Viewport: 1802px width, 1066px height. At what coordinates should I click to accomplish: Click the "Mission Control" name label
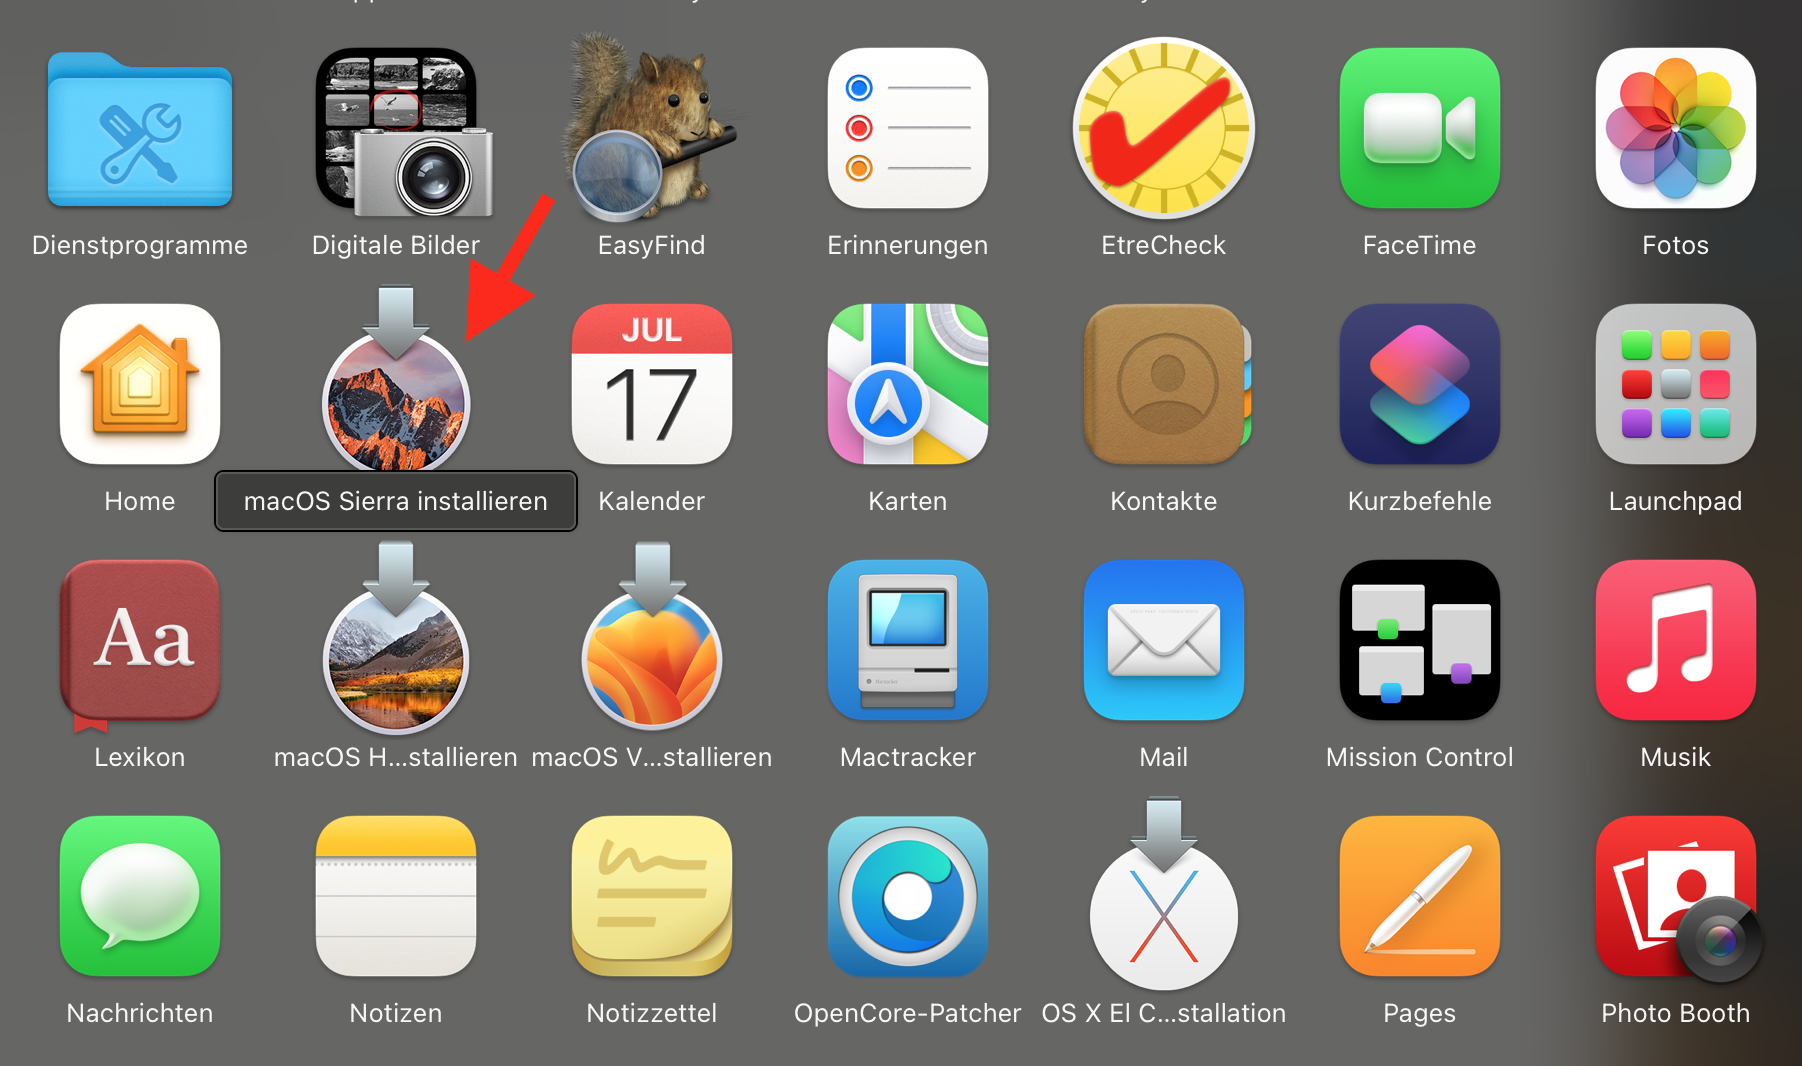click(x=1420, y=757)
